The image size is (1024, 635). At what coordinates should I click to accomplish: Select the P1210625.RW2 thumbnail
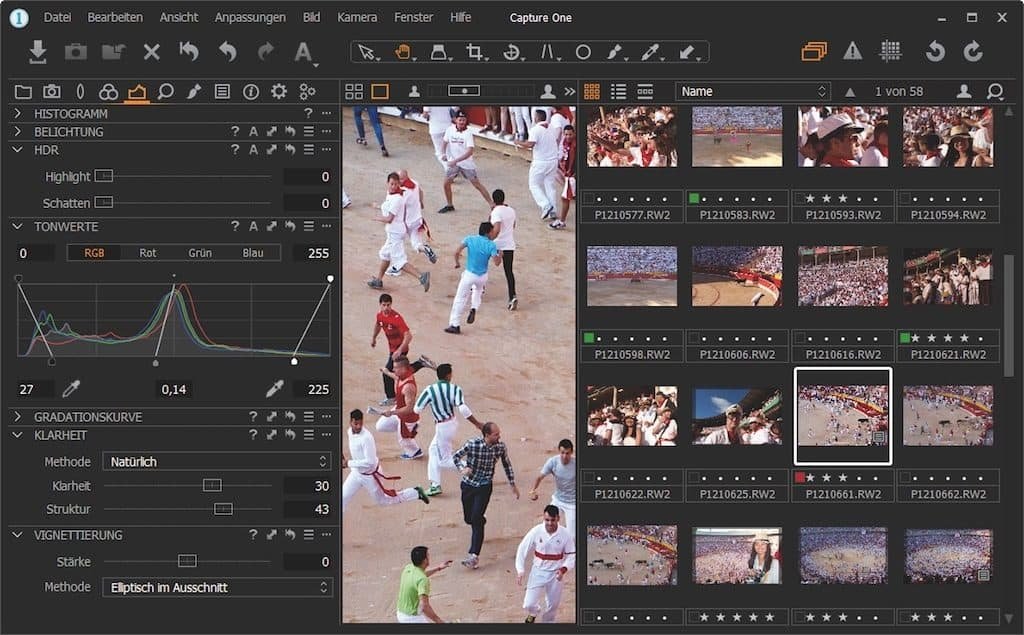coord(737,416)
